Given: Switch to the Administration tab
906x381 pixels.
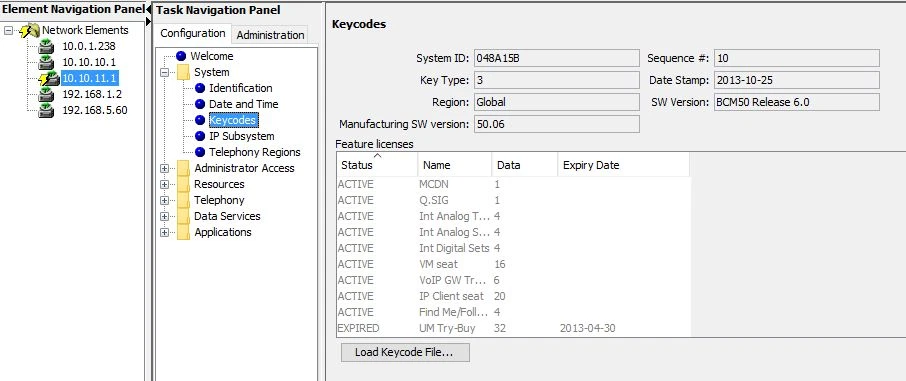Looking at the screenshot, I should coord(270,35).
